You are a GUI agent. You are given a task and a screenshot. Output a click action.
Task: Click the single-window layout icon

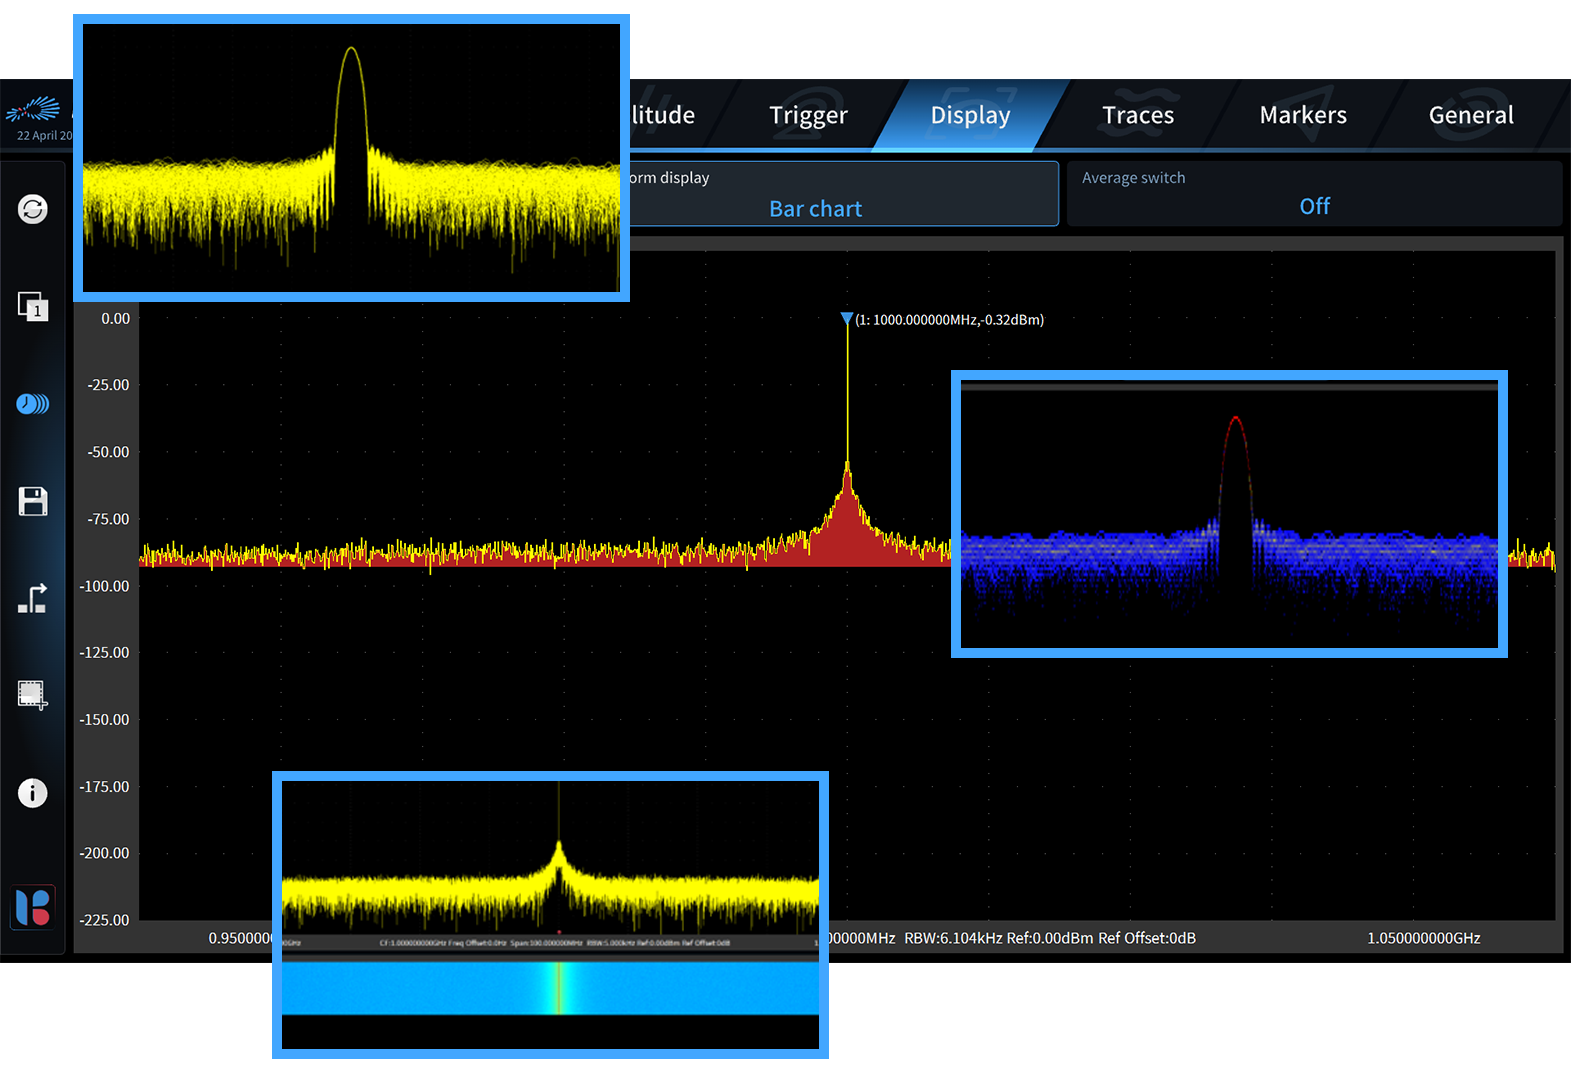point(33,306)
